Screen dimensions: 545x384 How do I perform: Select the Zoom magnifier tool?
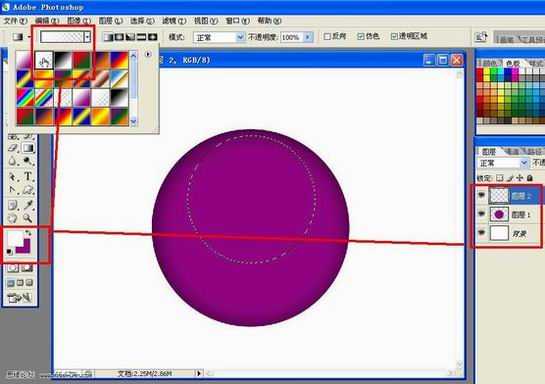pos(28,219)
